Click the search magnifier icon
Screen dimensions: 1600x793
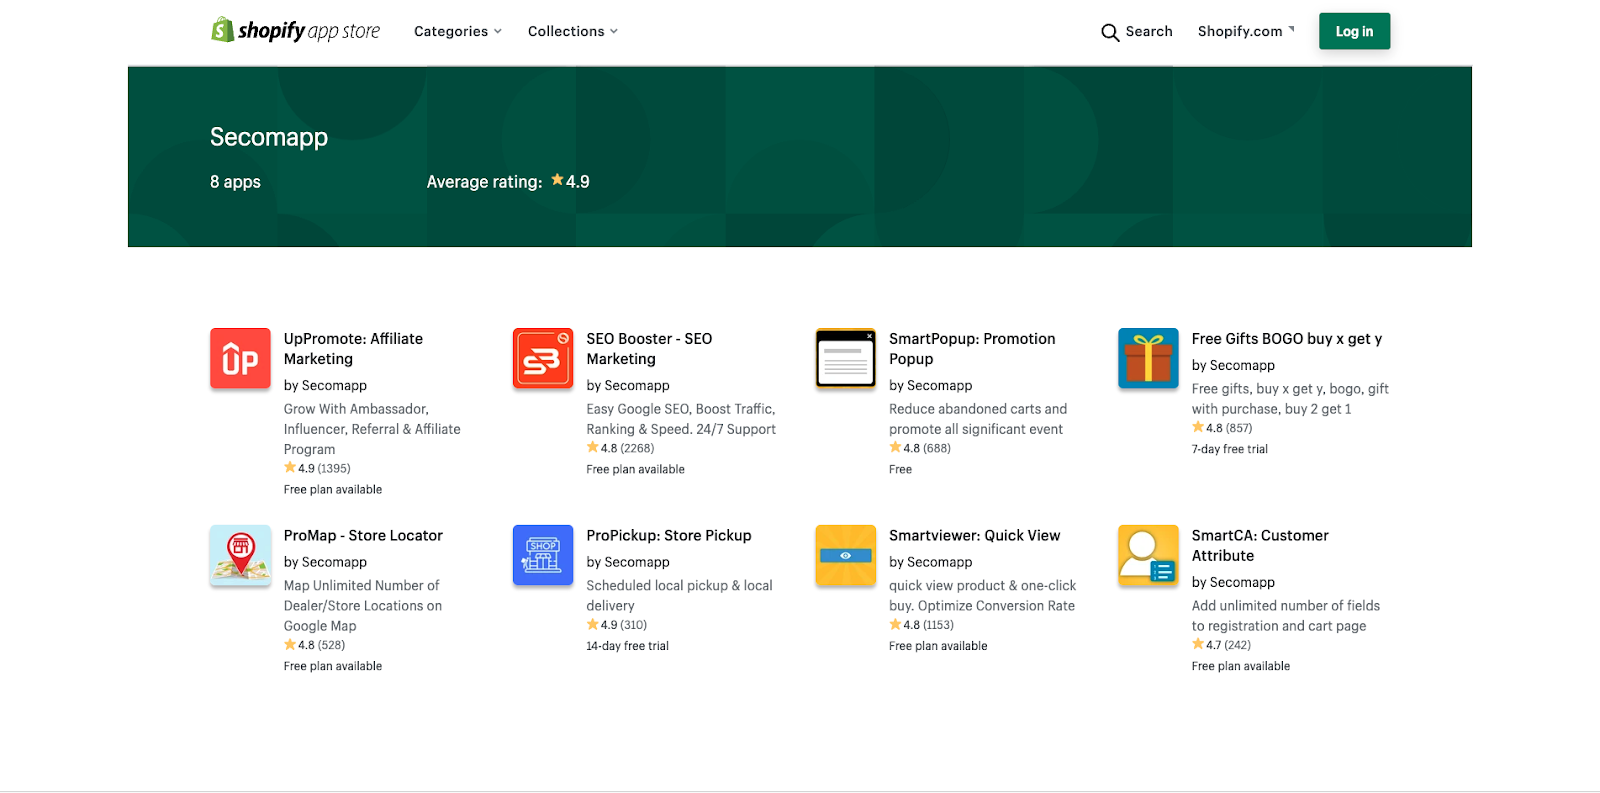1110,32
